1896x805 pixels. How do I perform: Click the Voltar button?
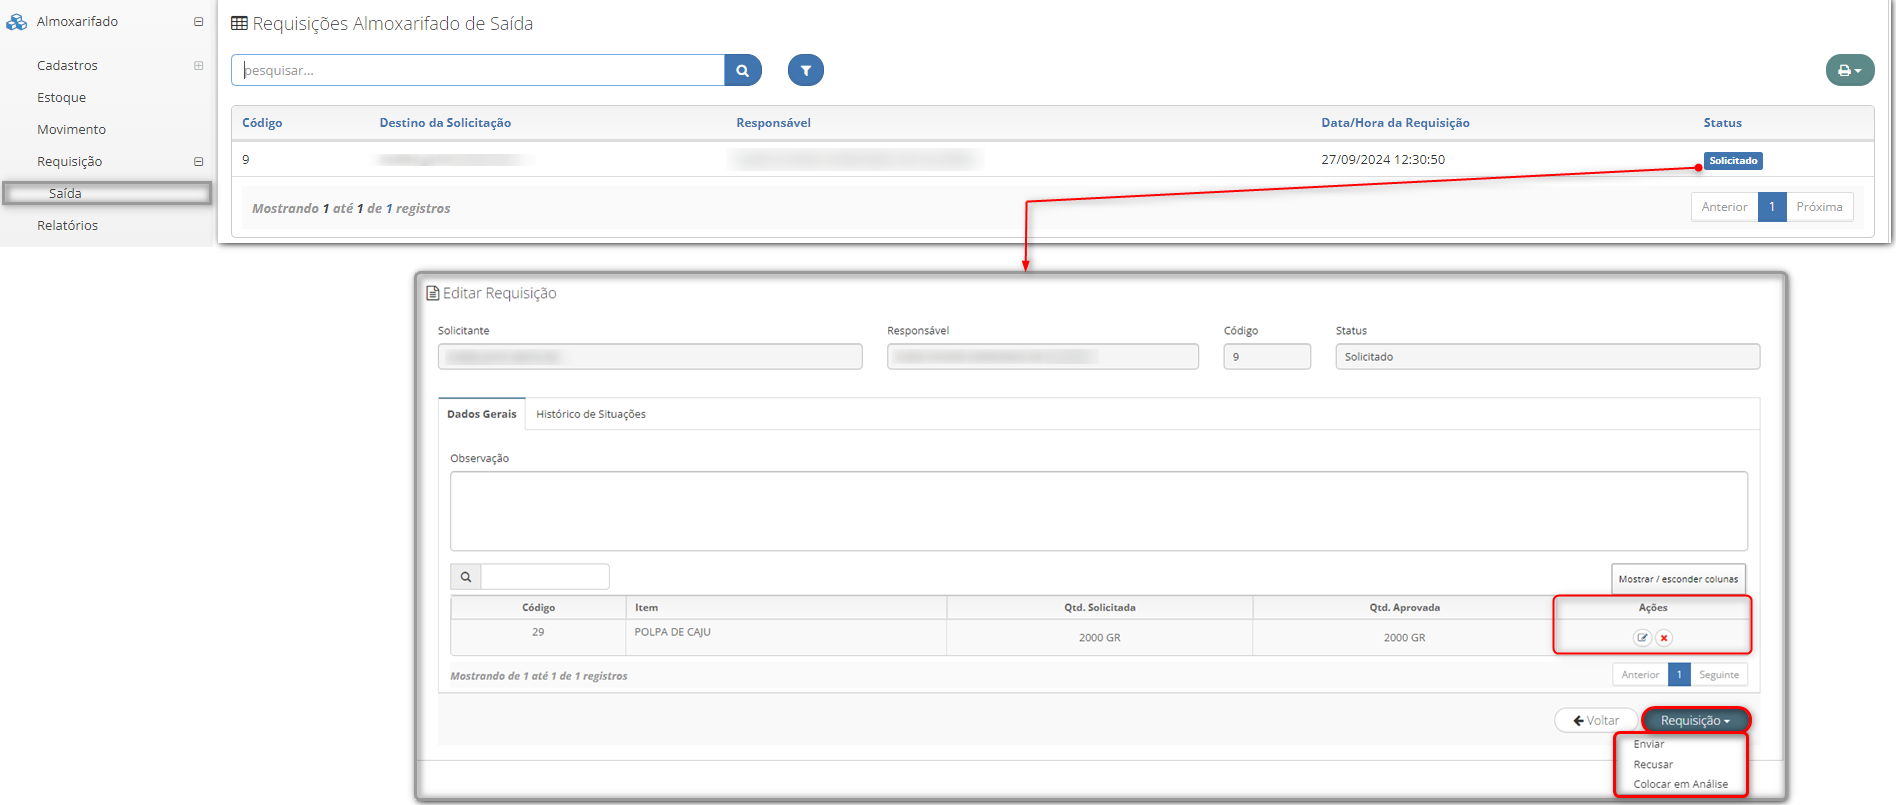[1596, 720]
